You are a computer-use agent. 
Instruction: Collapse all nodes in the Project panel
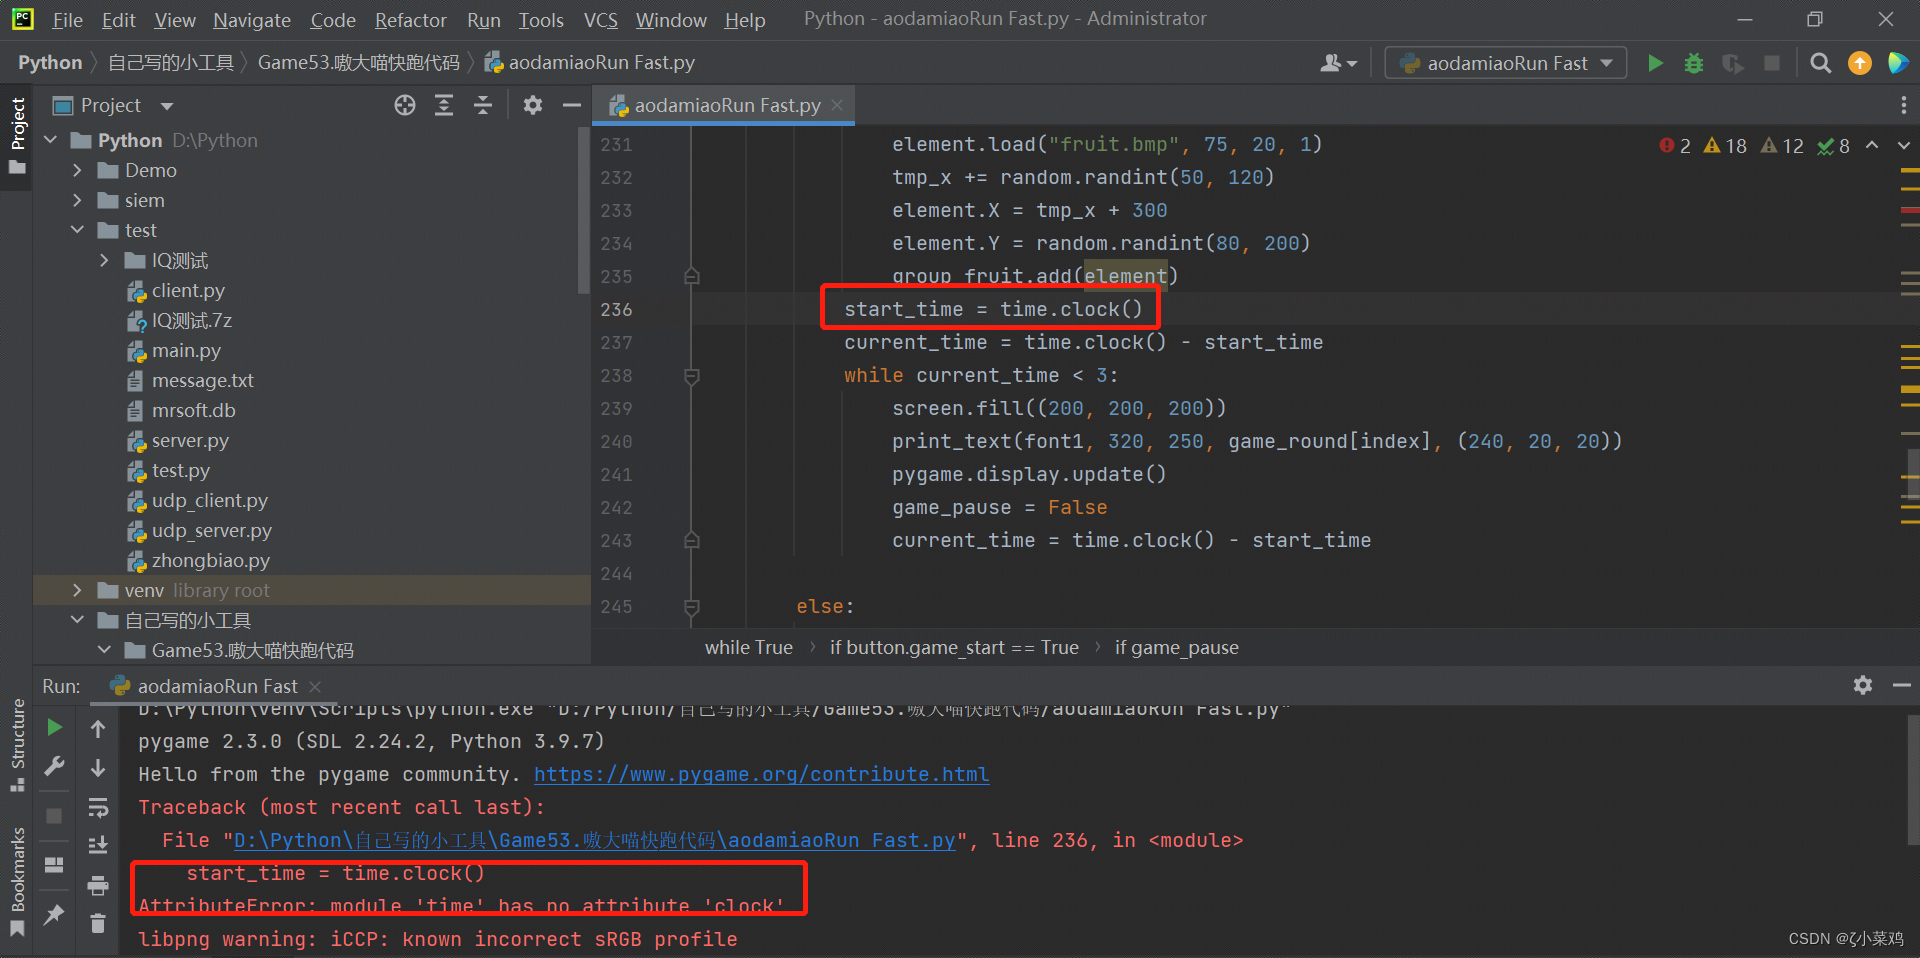tap(483, 105)
